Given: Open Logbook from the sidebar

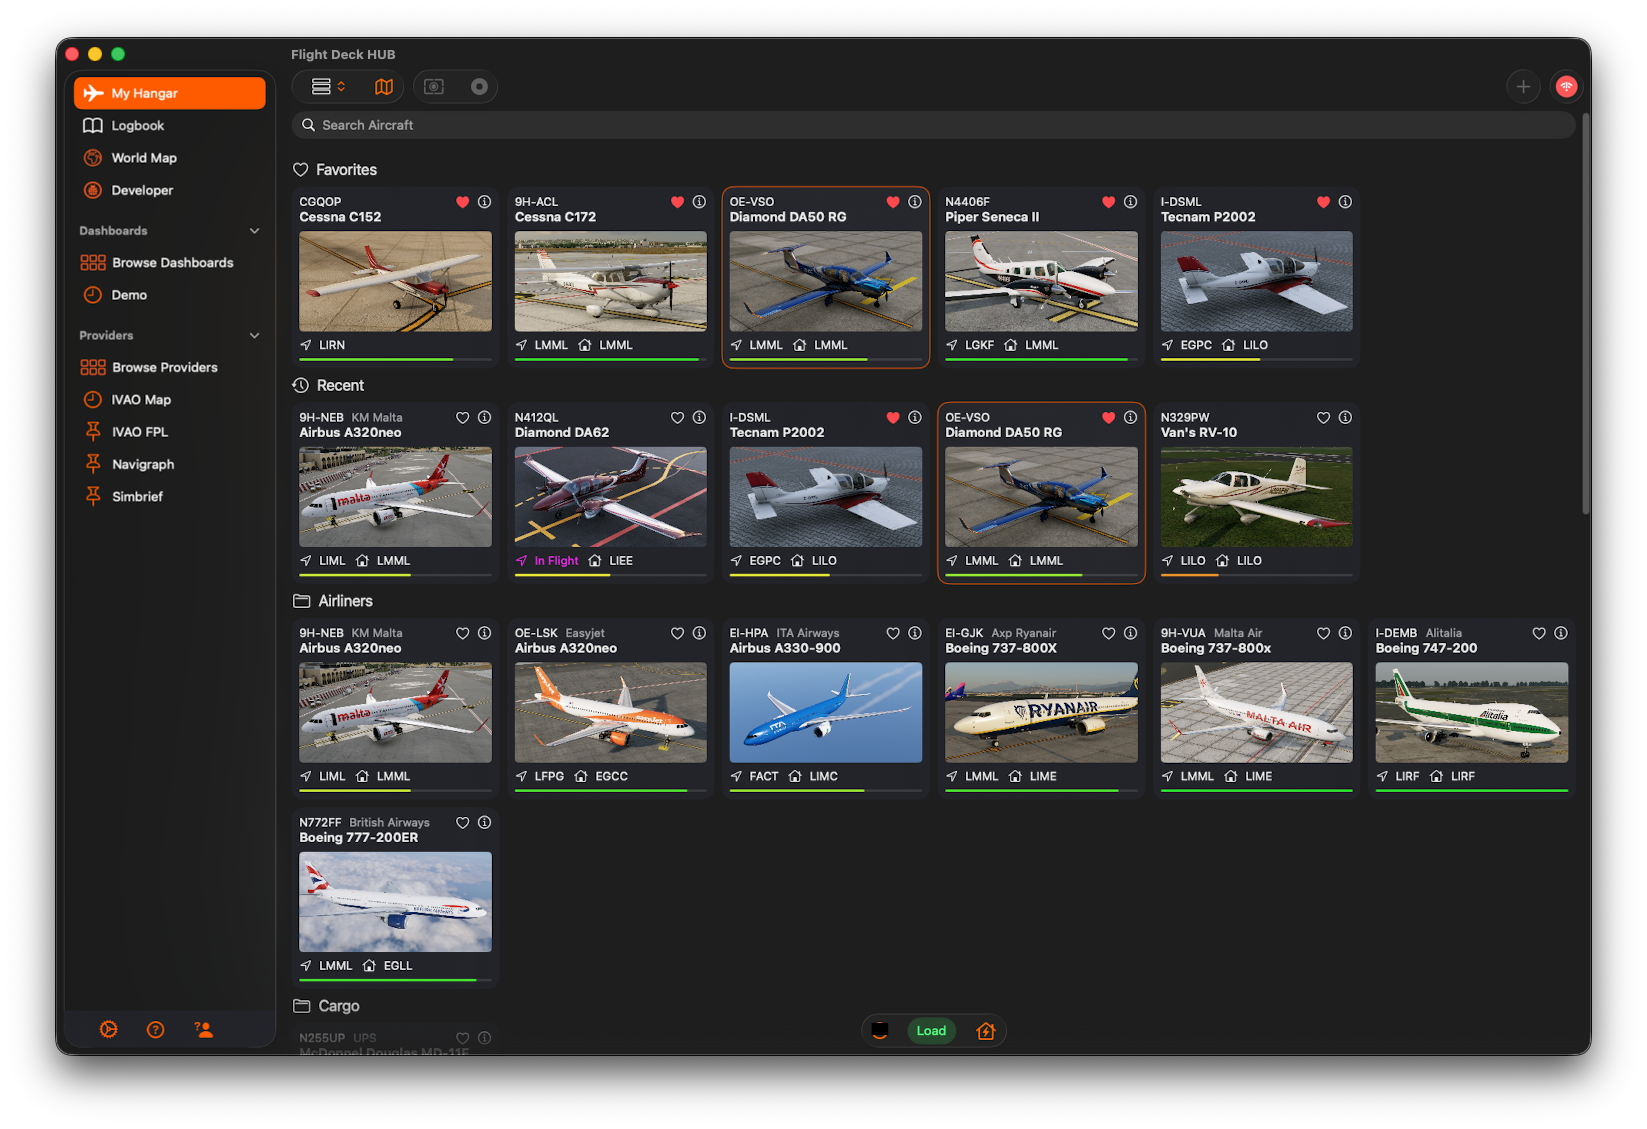Looking at the screenshot, I should [x=137, y=126].
